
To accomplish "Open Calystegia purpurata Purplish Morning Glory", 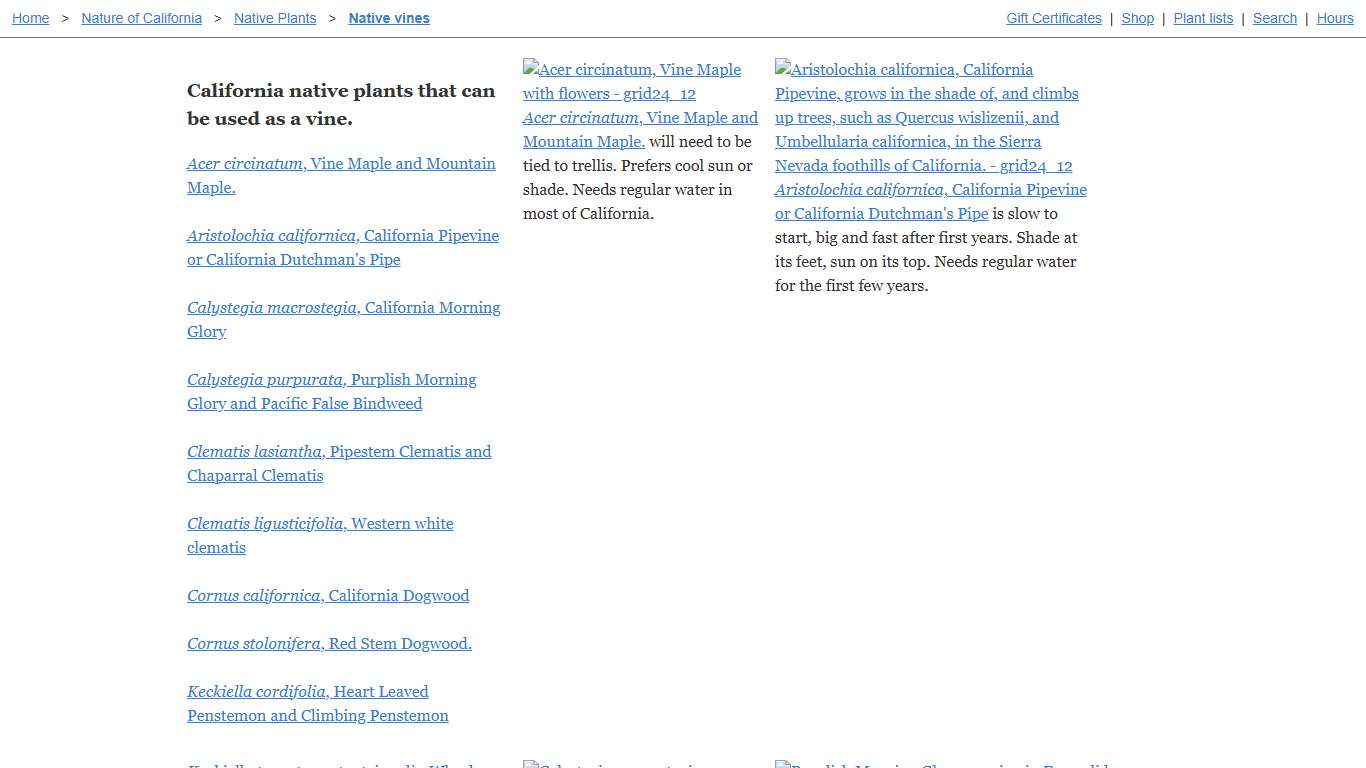I will point(331,380).
